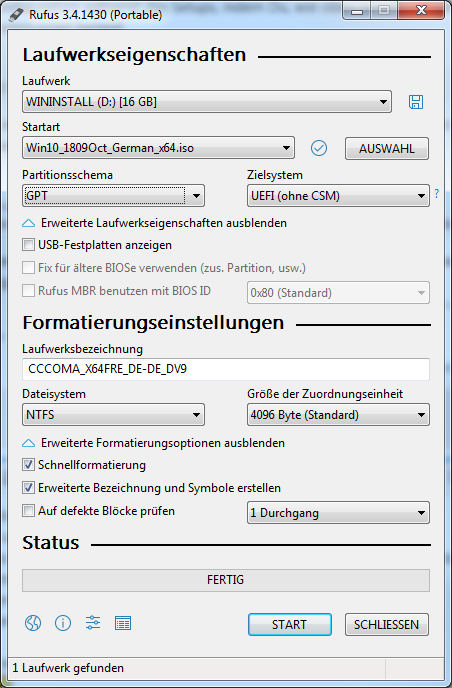Click the SCHLIESSEN button
Screen dimensions: 452x688
[x=387, y=624]
